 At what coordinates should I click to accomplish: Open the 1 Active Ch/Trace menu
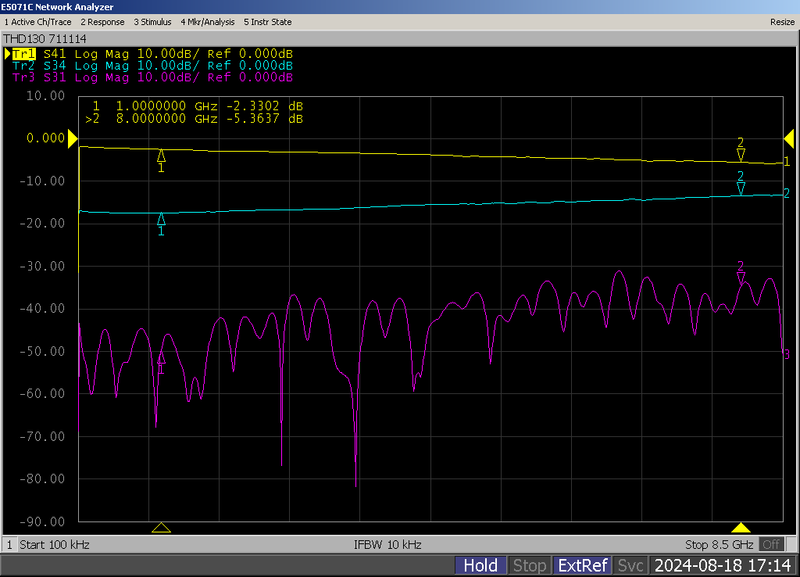pyautogui.click(x=38, y=21)
